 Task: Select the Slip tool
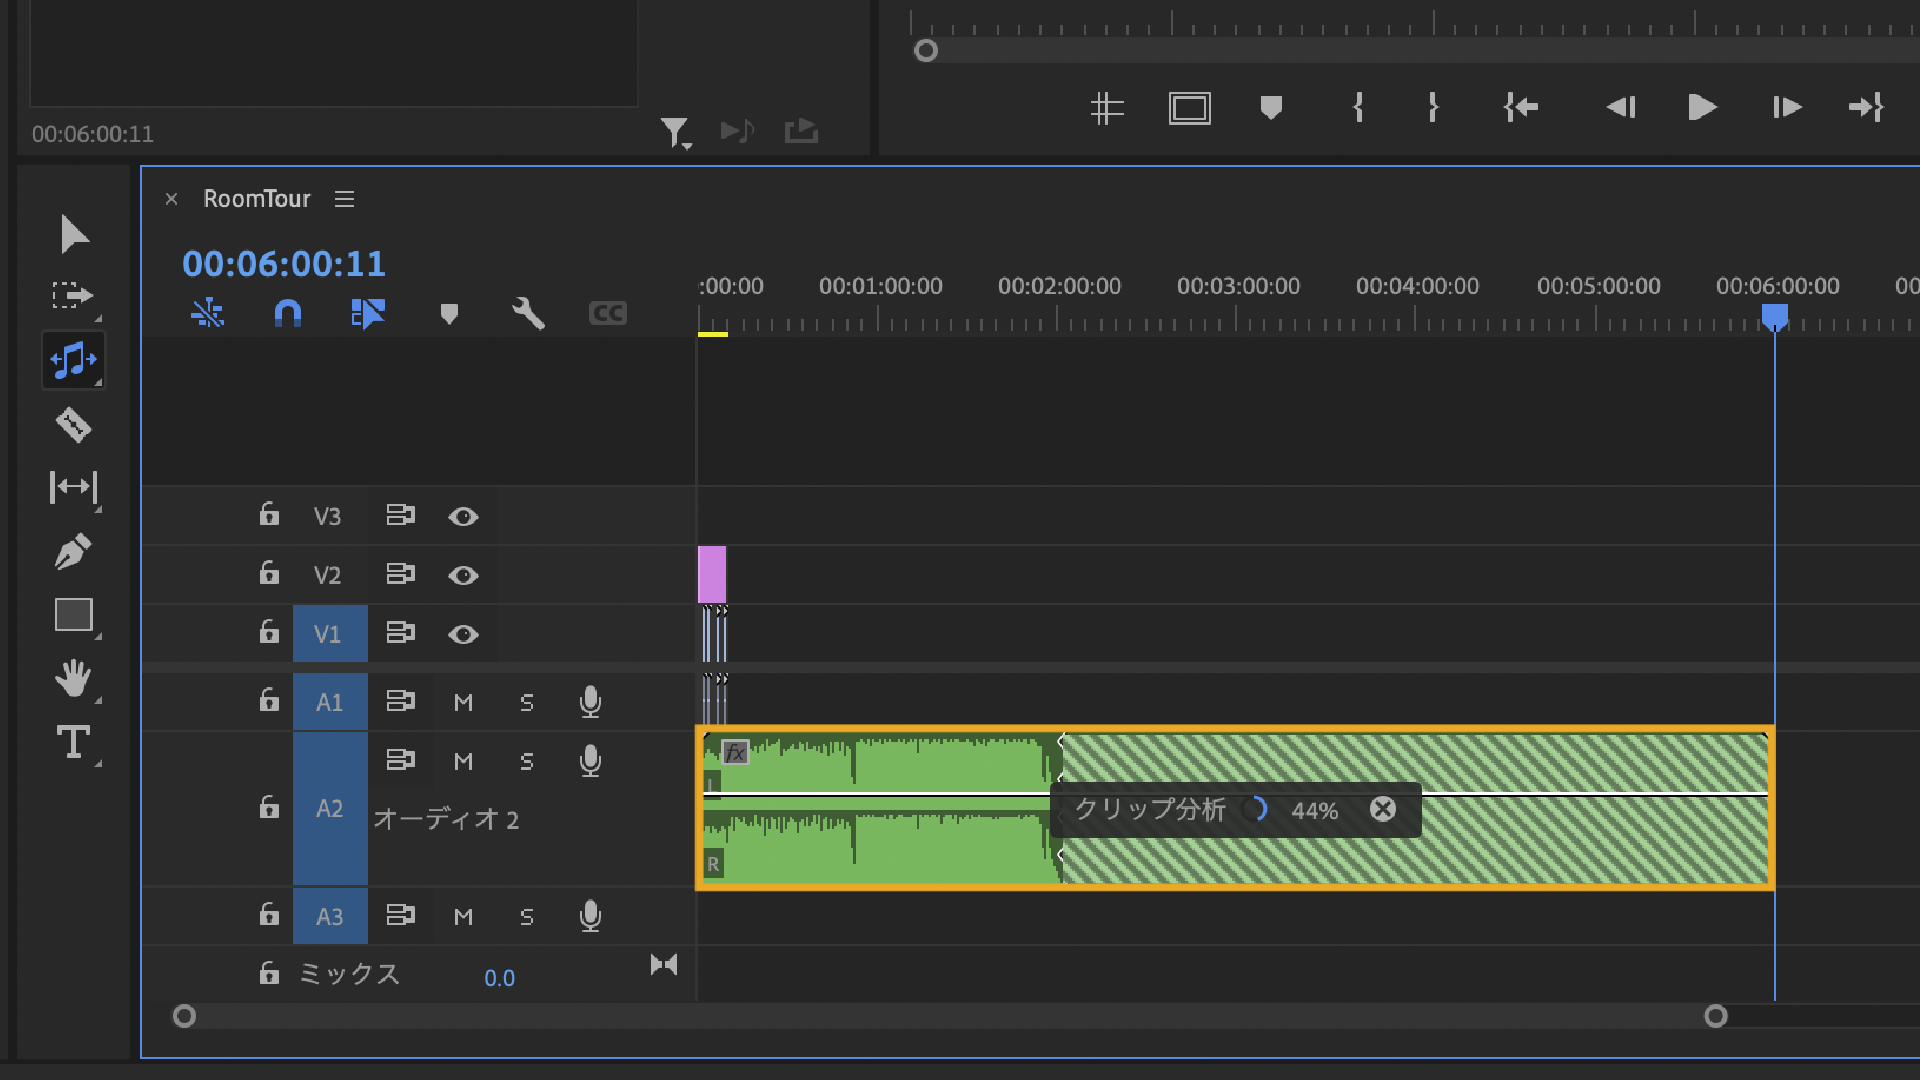click(73, 487)
